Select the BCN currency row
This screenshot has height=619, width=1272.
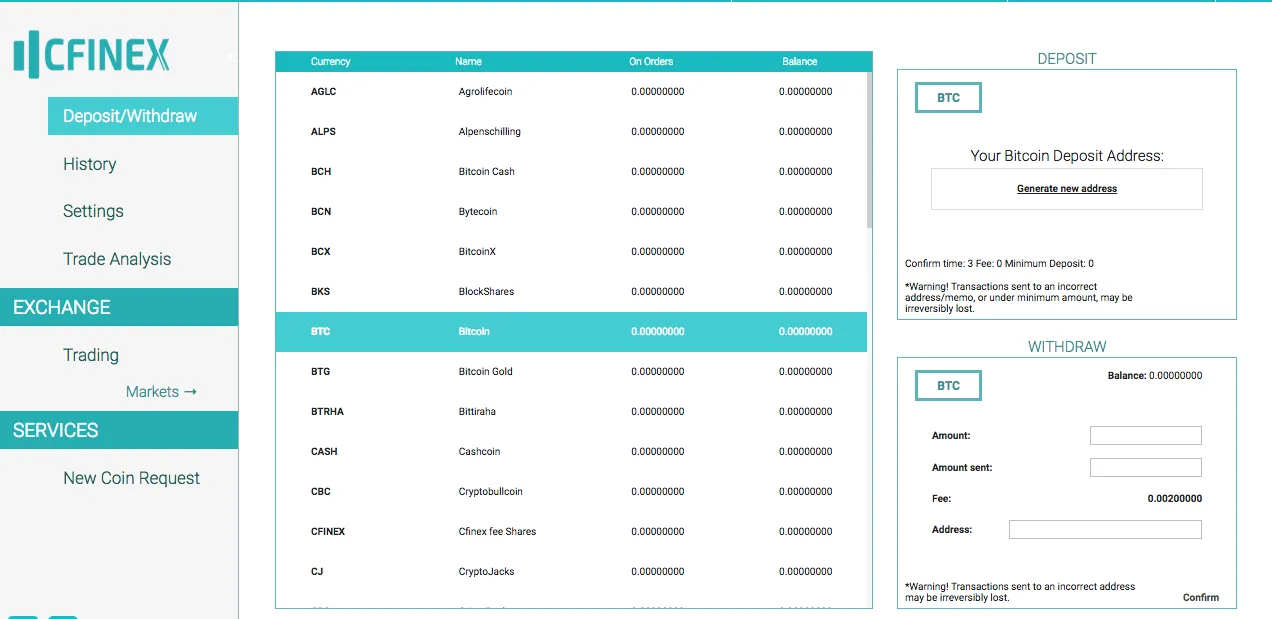click(x=571, y=212)
